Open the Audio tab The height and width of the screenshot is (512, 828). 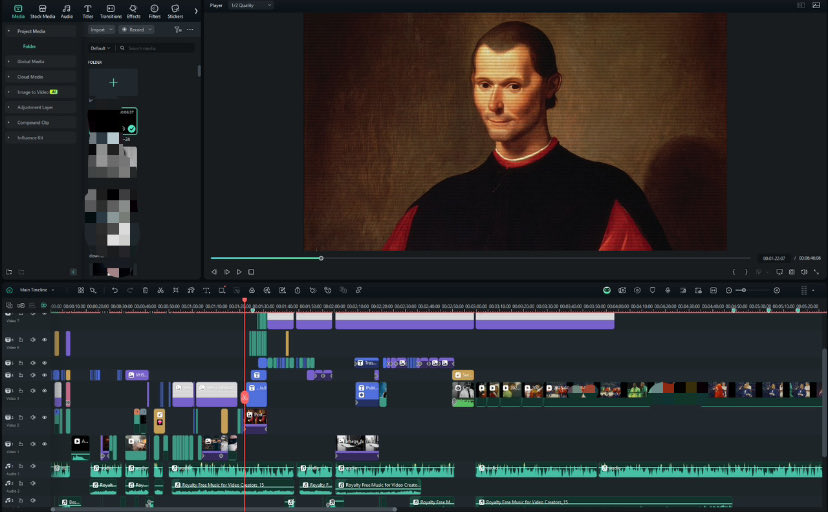67,12
